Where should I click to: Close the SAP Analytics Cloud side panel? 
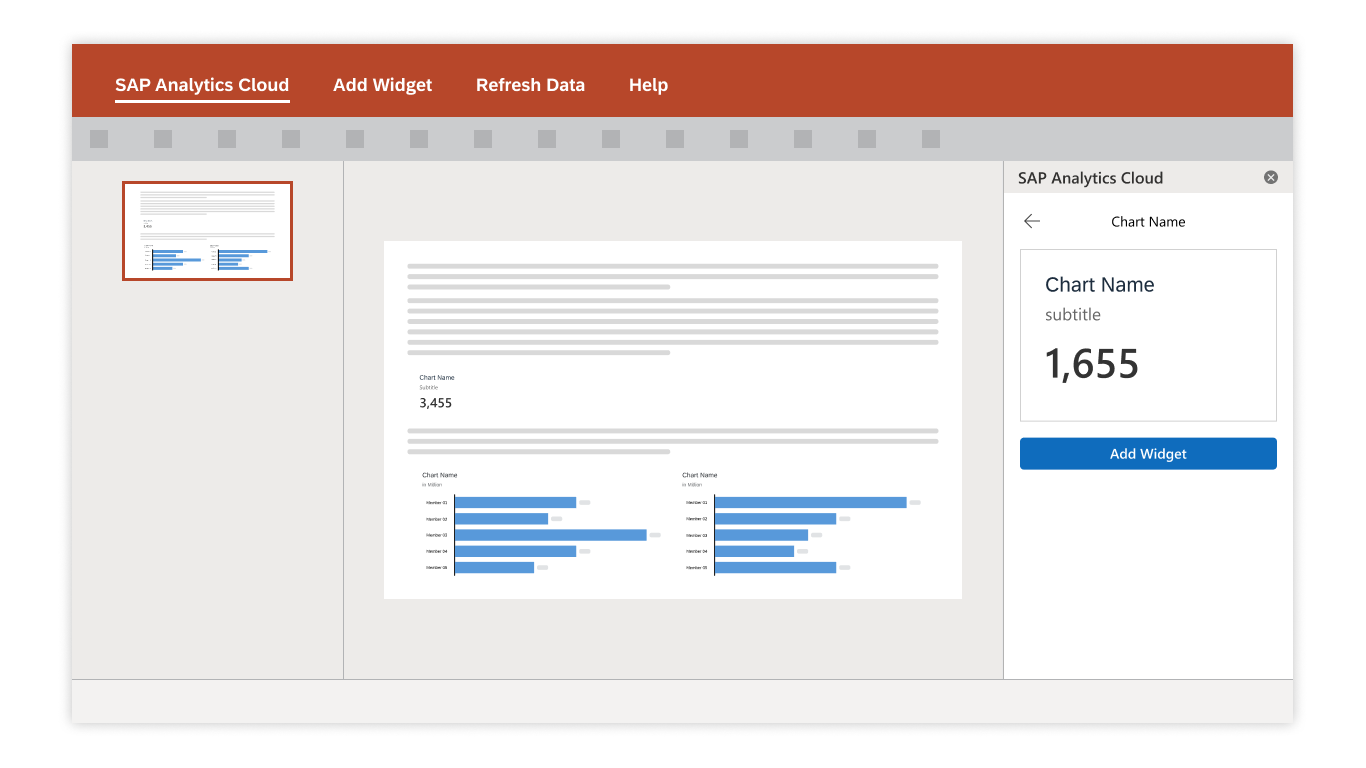point(1271,177)
